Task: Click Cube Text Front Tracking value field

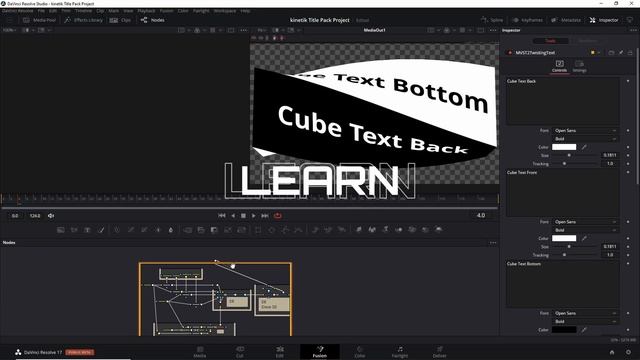Action: click(609, 255)
